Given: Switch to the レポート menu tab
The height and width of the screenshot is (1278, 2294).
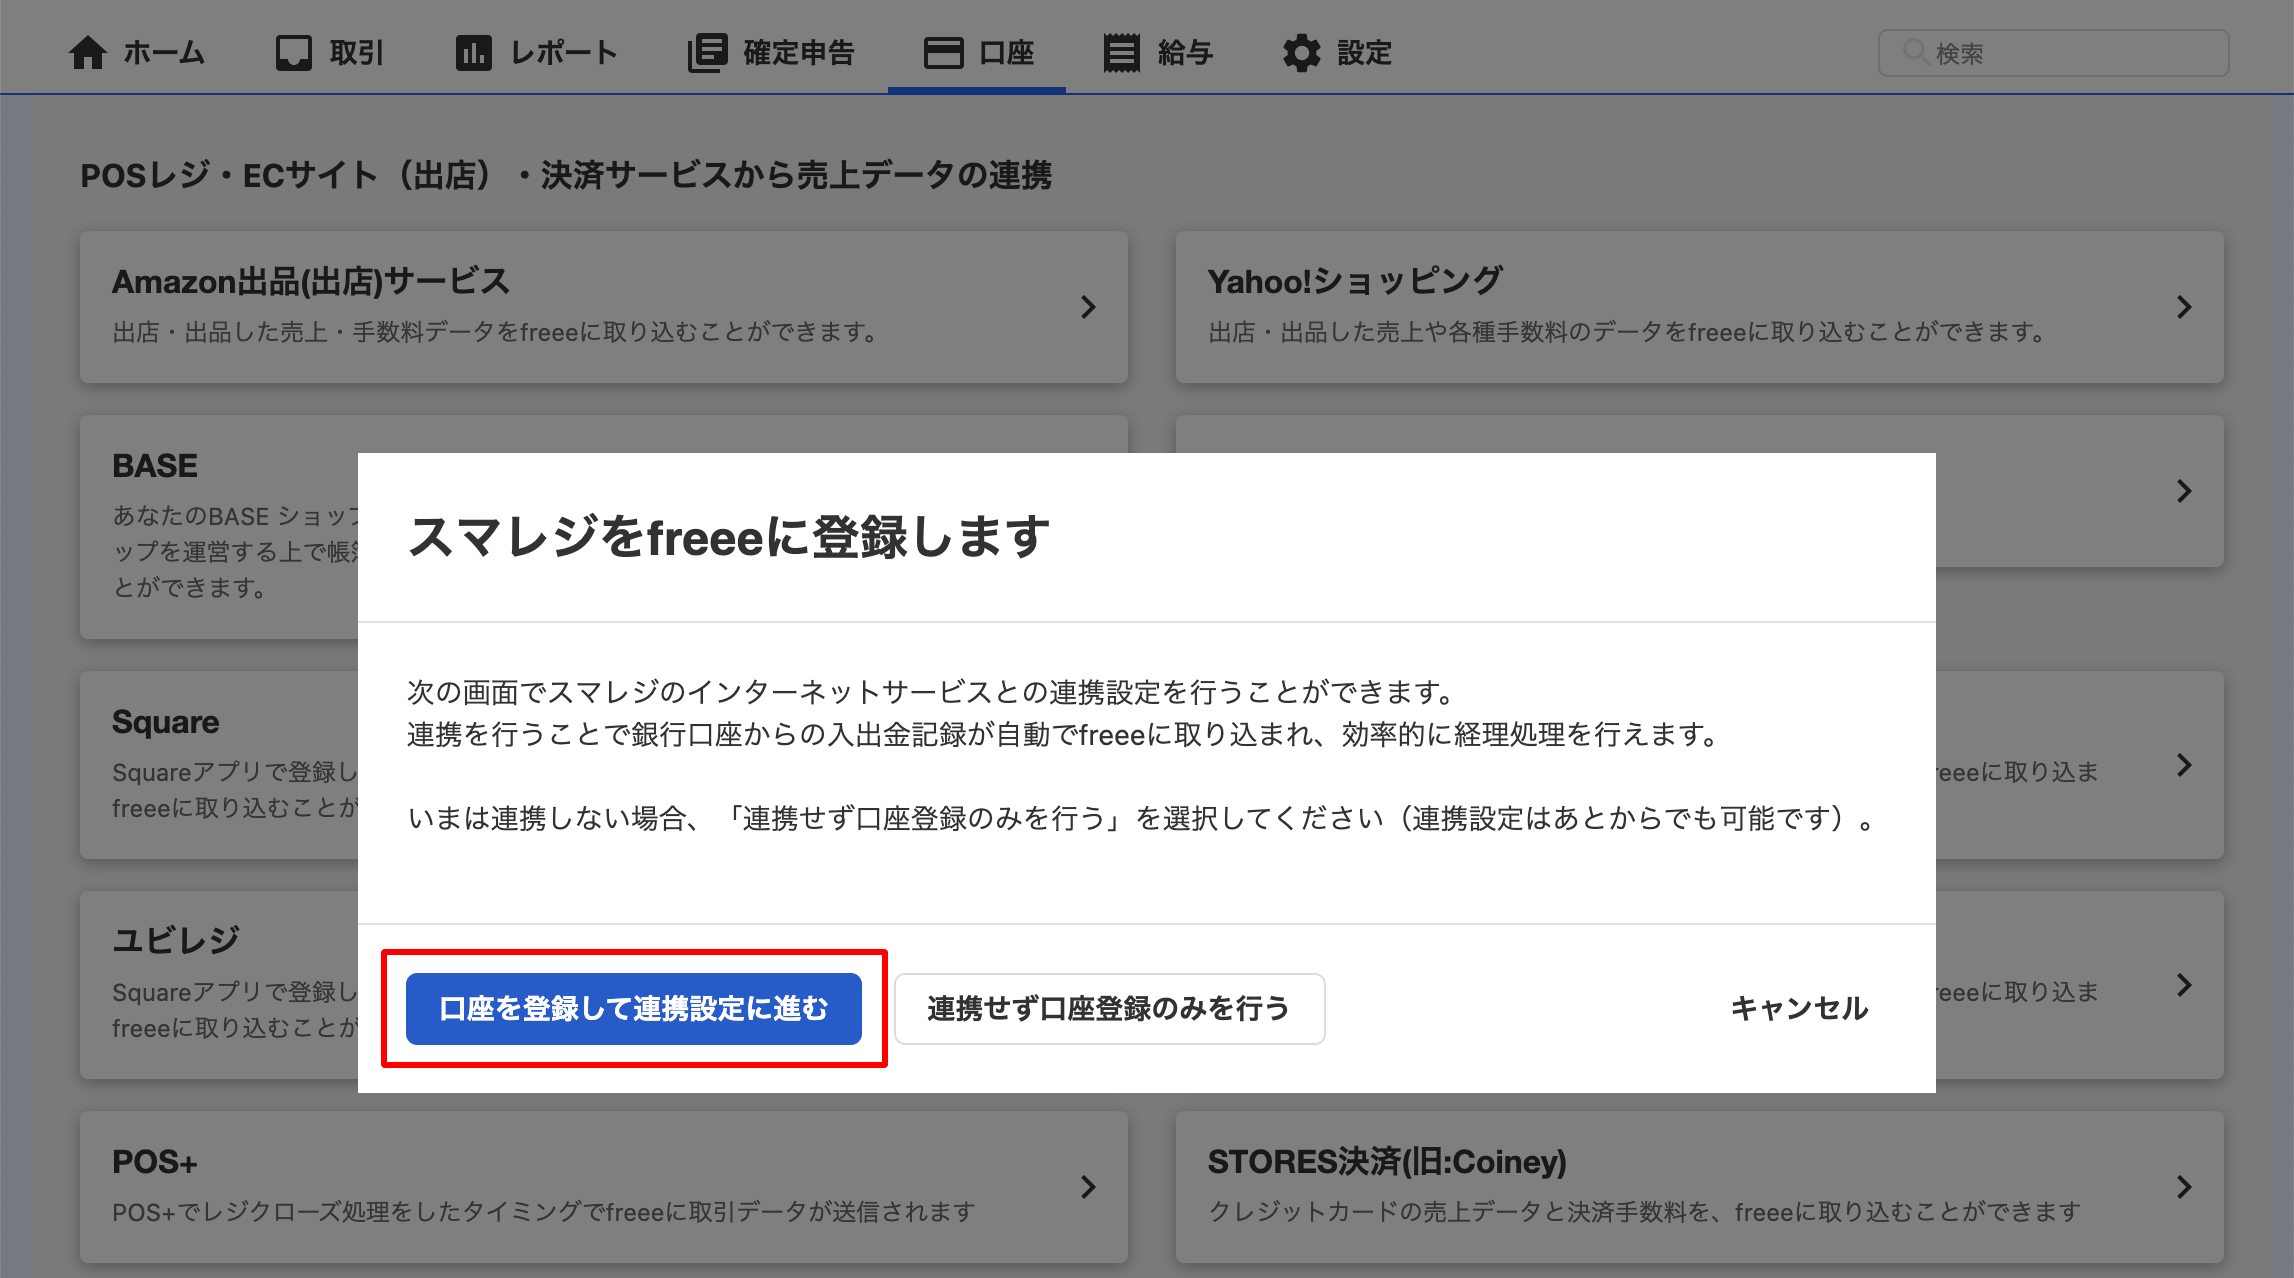Looking at the screenshot, I should point(563,53).
